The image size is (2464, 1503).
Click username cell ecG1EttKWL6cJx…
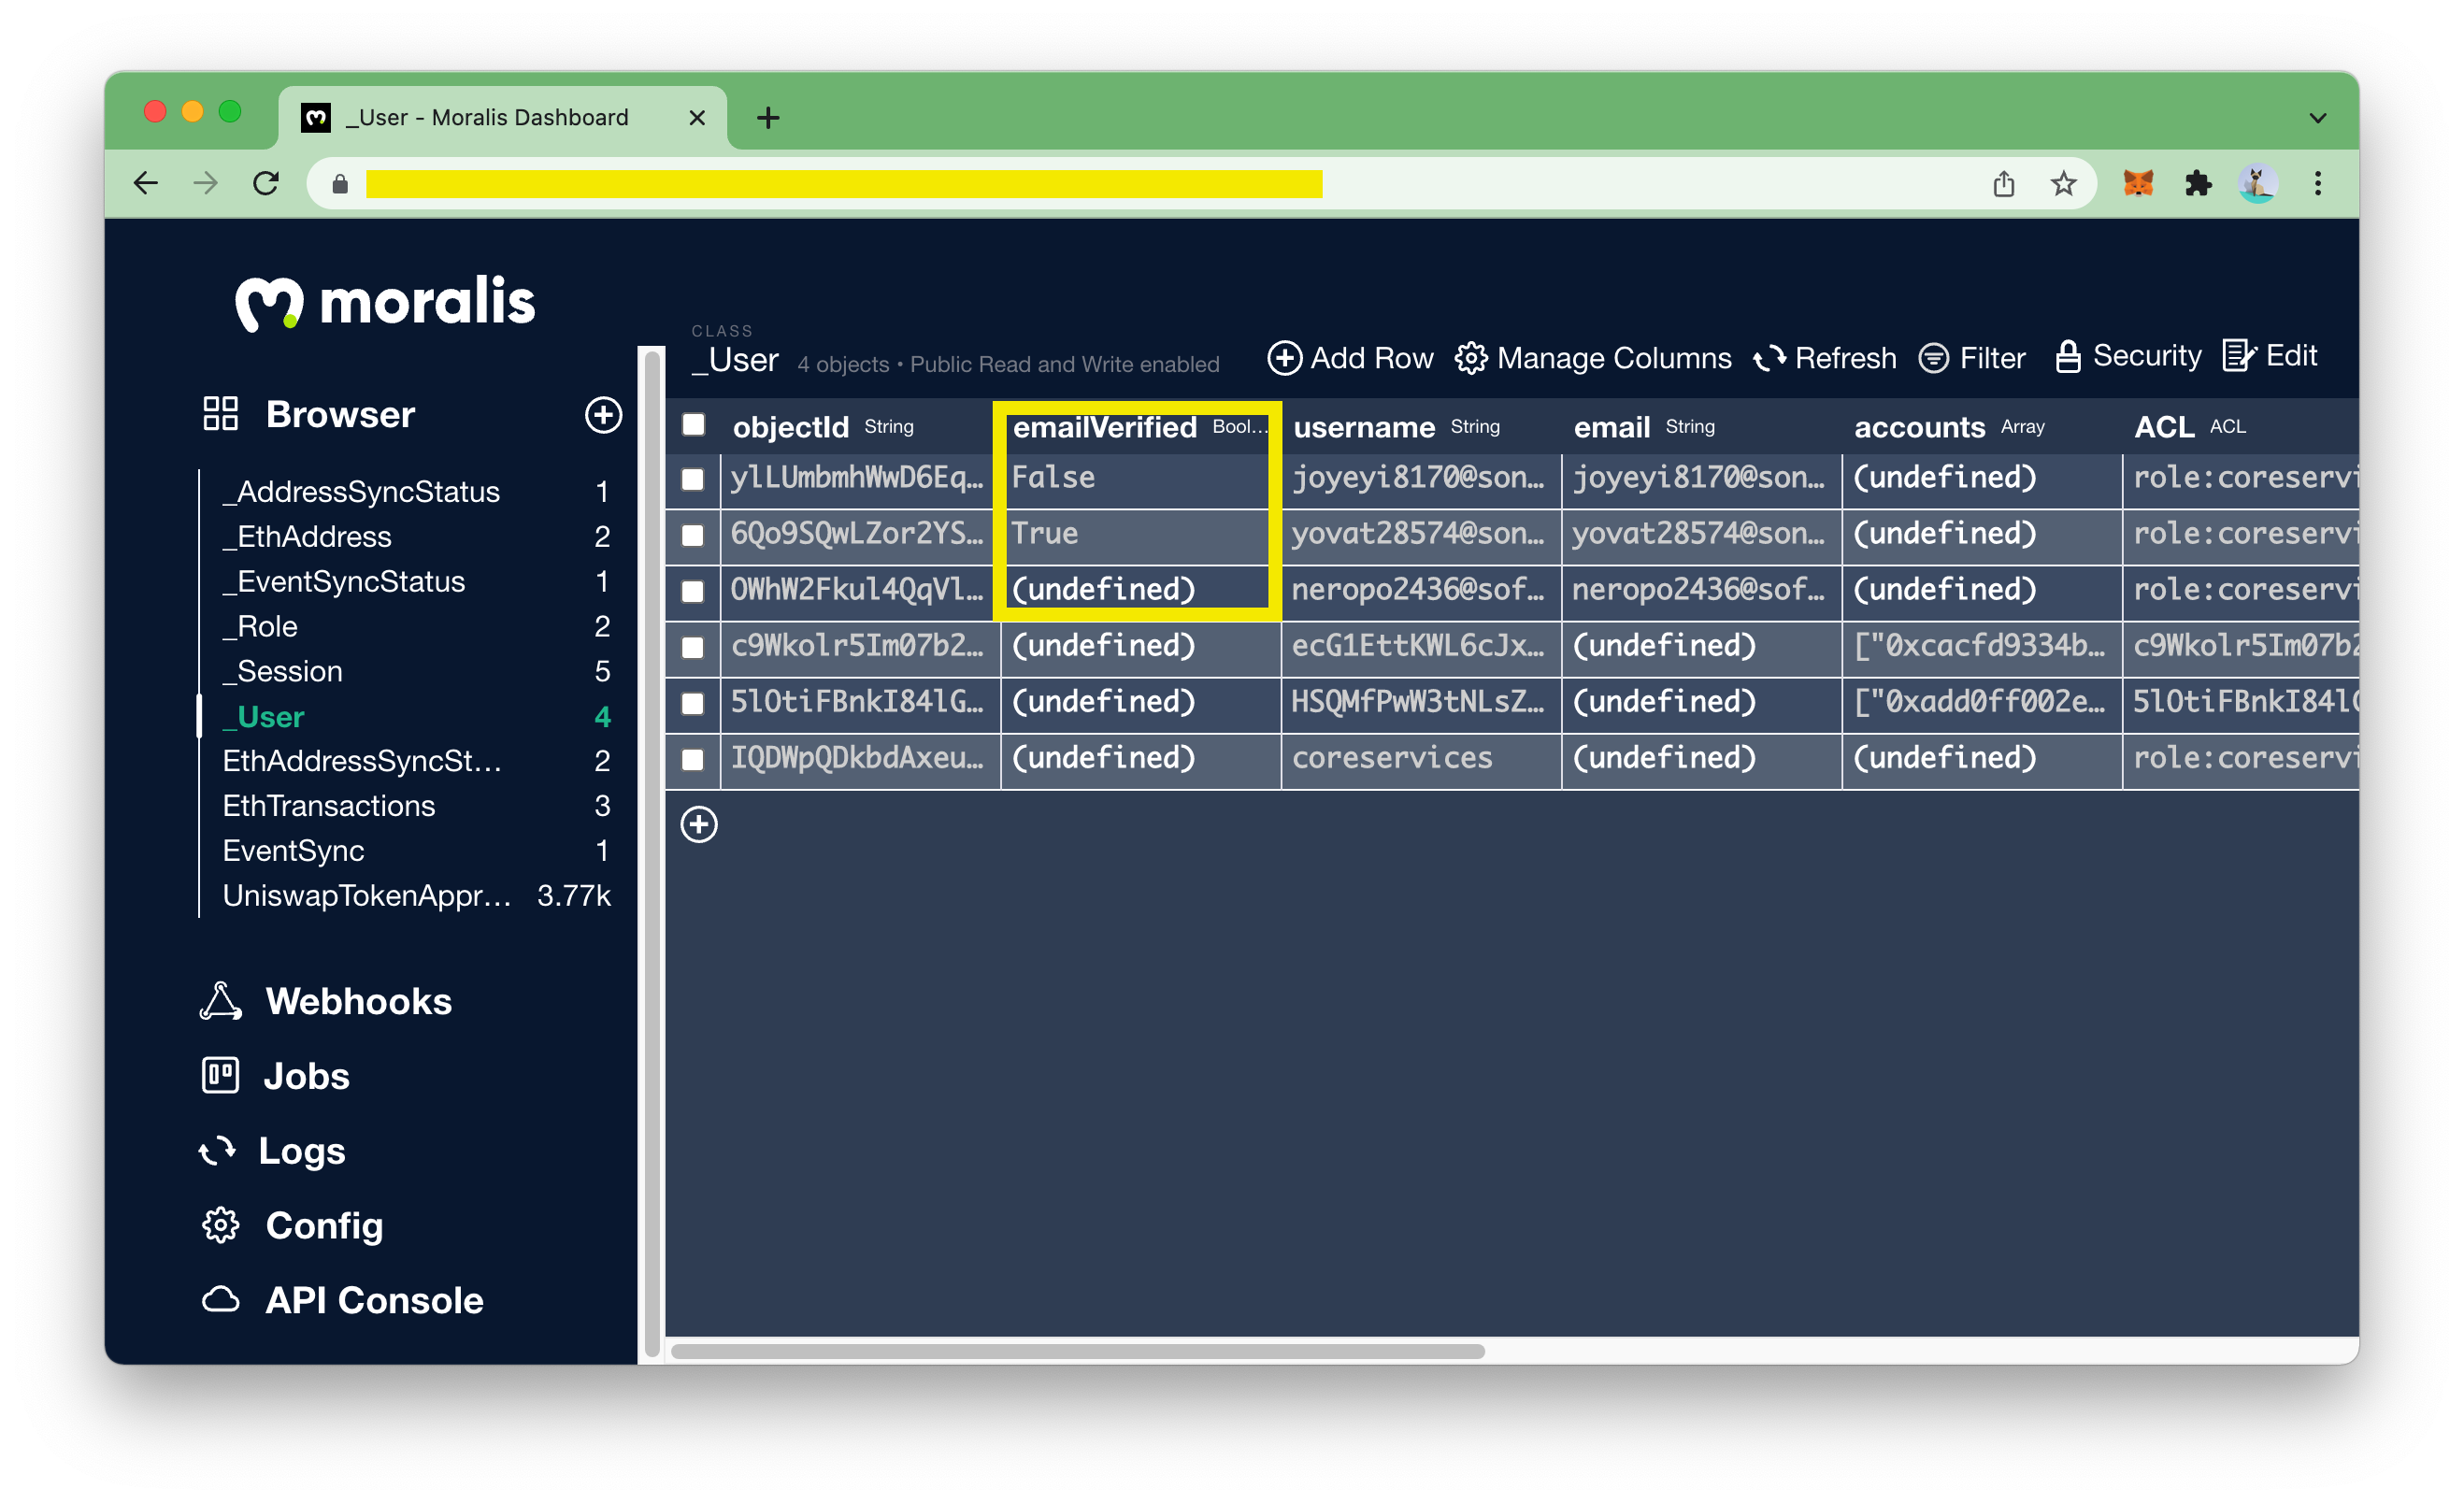pos(1421,647)
